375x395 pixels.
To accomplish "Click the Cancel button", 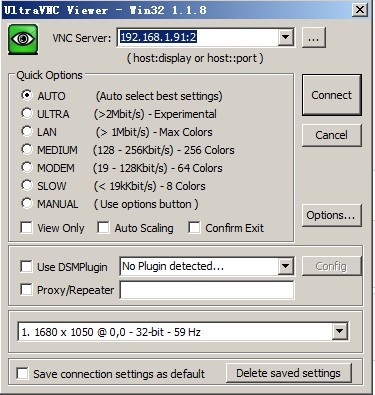I will pos(332,135).
